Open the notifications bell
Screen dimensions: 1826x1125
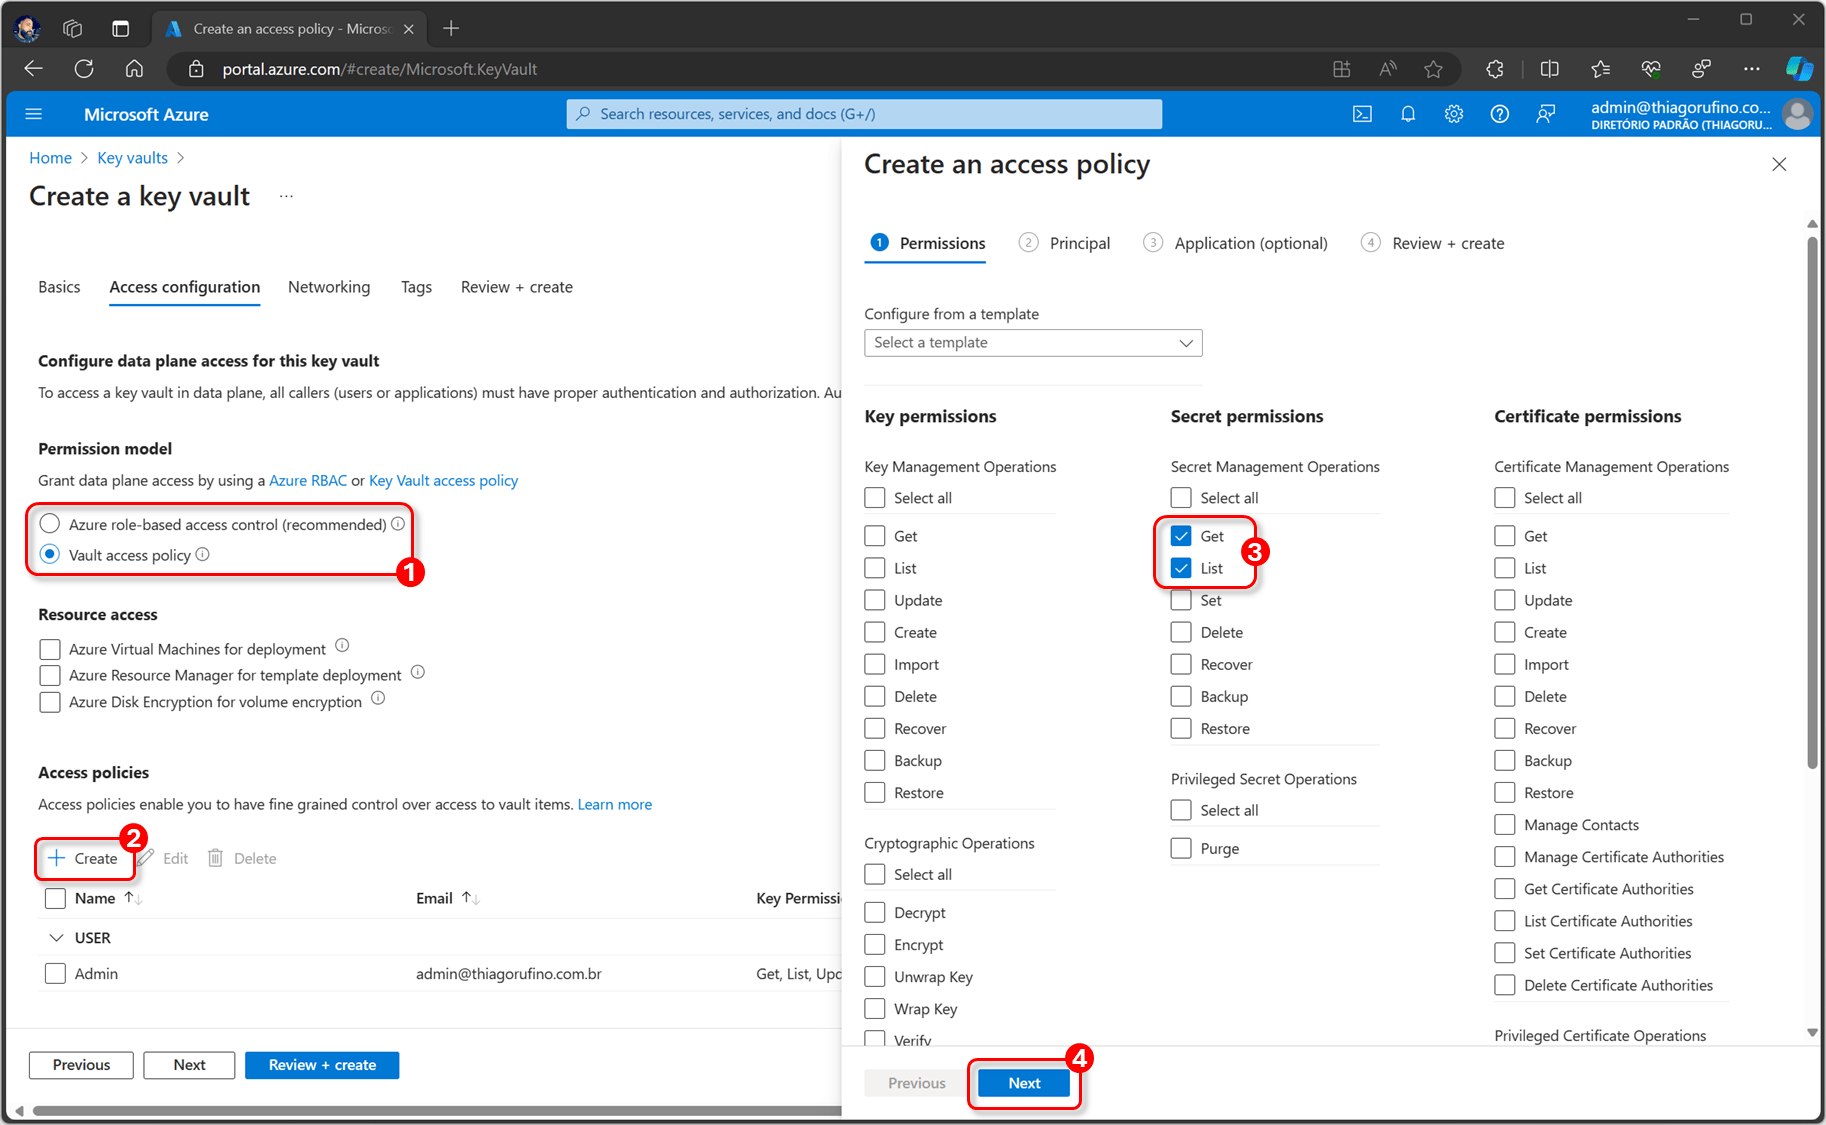click(x=1408, y=114)
